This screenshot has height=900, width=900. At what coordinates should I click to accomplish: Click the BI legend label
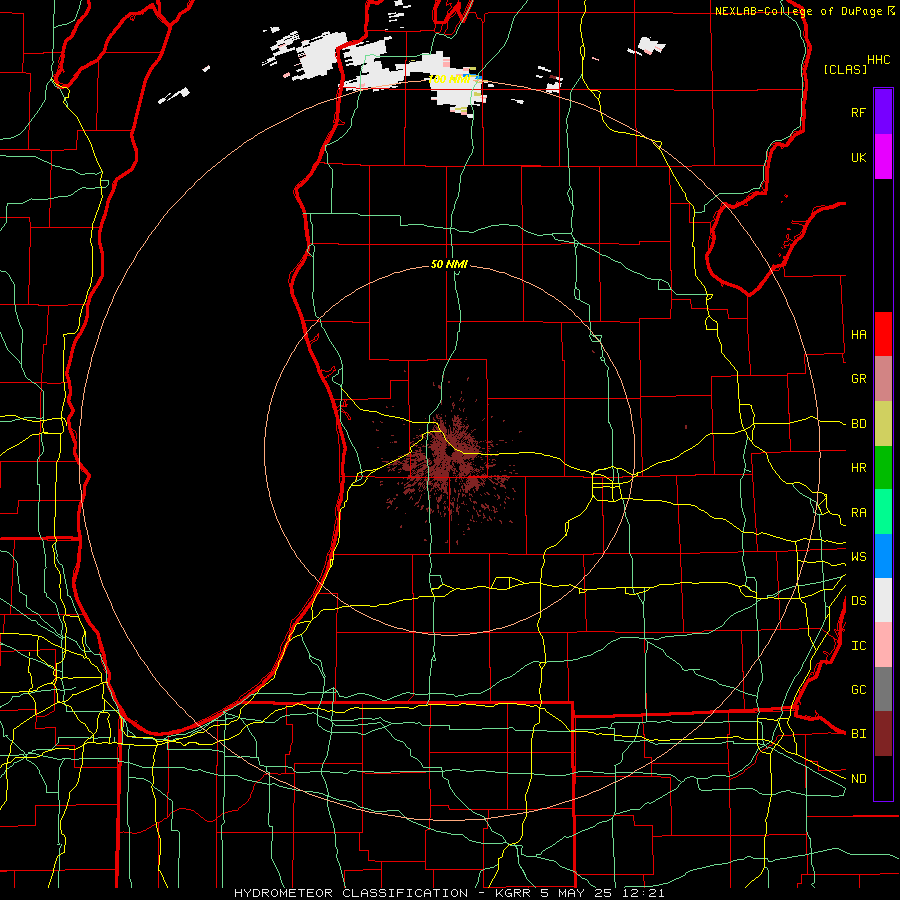click(x=858, y=734)
